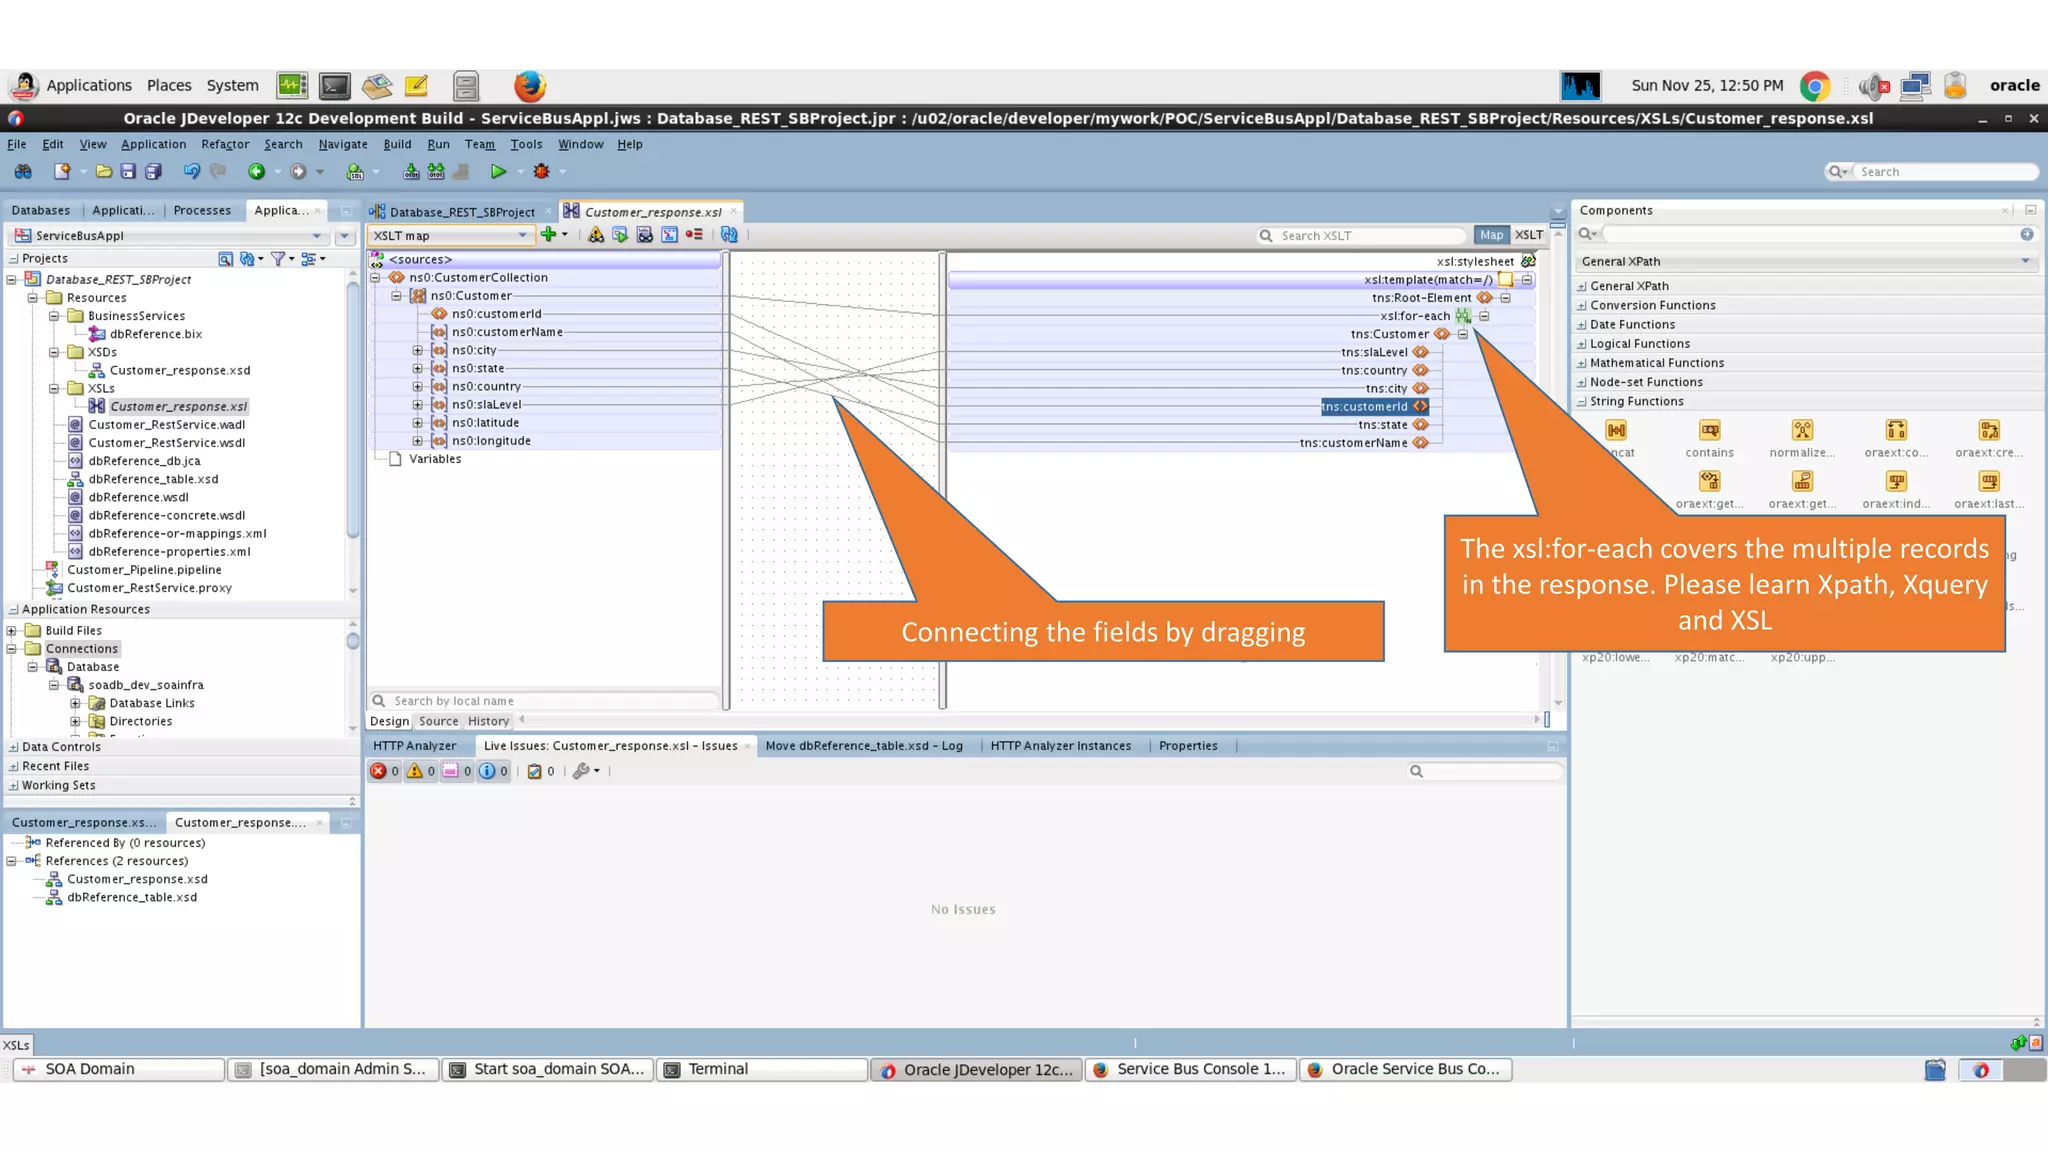Toggle the warnings filter in Issues panel
The height and width of the screenshot is (1152, 2048).
421,771
